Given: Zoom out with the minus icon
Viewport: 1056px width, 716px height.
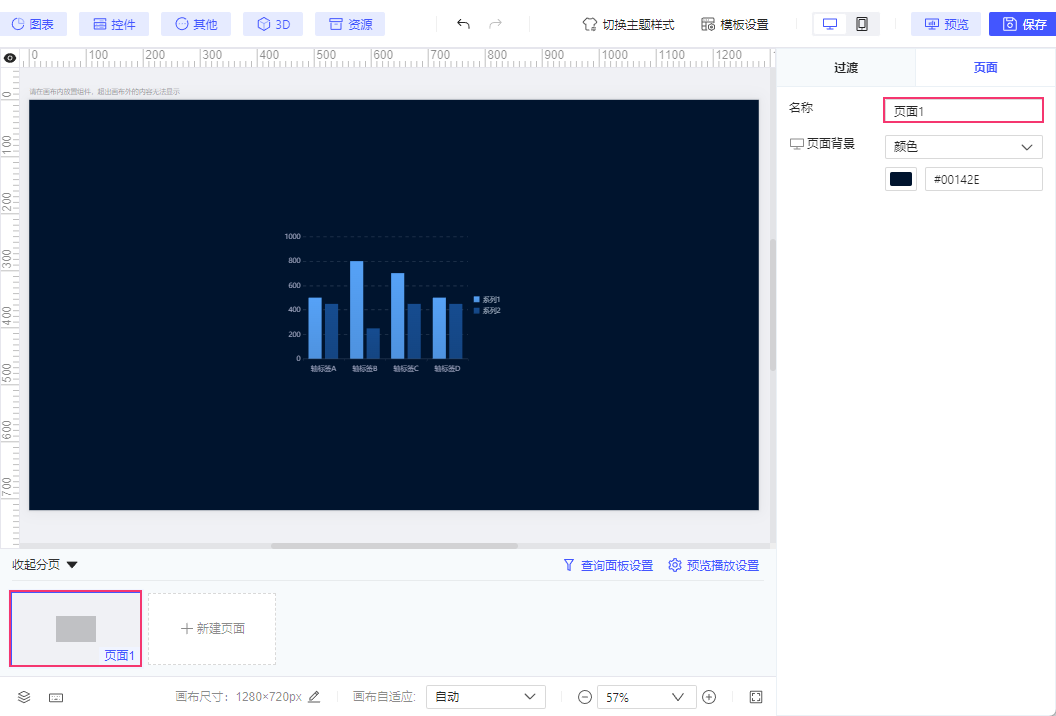Looking at the screenshot, I should [585, 697].
